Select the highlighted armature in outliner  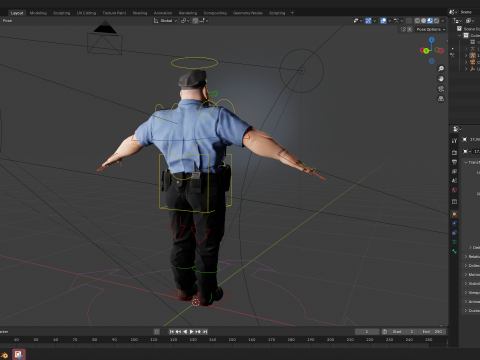tap(473, 55)
